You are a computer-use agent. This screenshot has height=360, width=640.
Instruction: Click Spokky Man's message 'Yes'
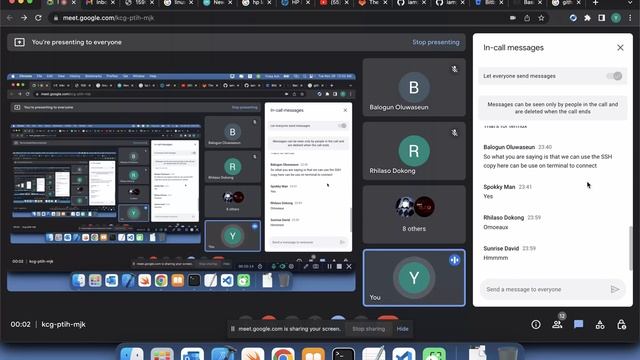(x=488, y=196)
